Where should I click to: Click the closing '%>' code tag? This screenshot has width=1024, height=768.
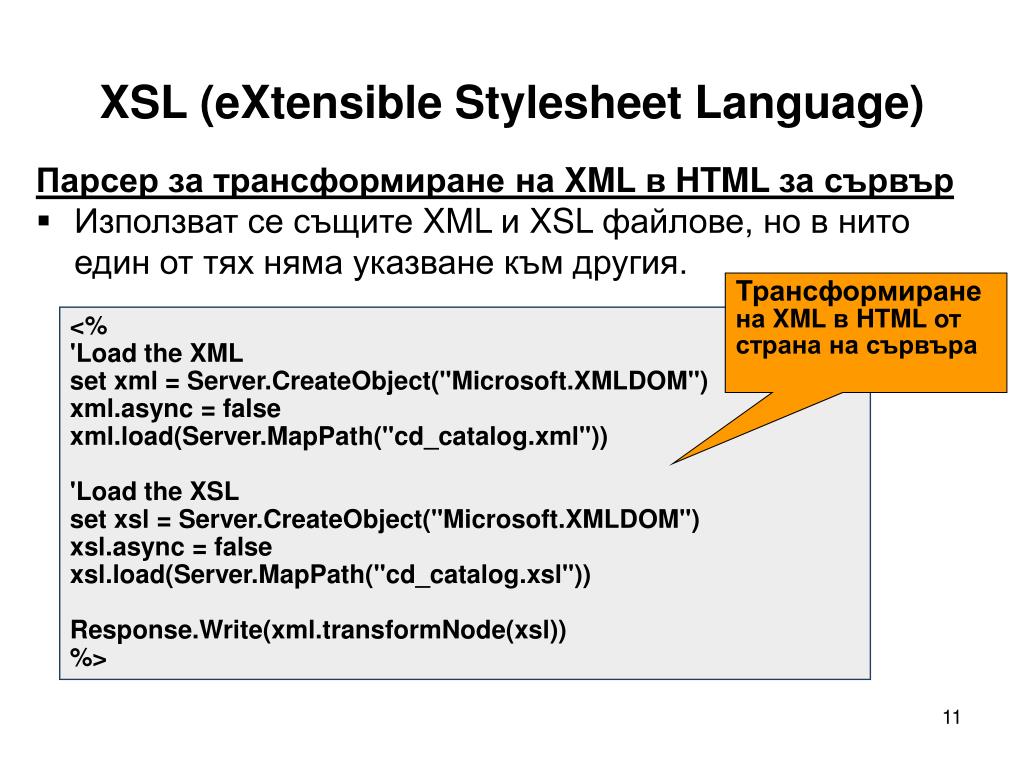point(88,658)
